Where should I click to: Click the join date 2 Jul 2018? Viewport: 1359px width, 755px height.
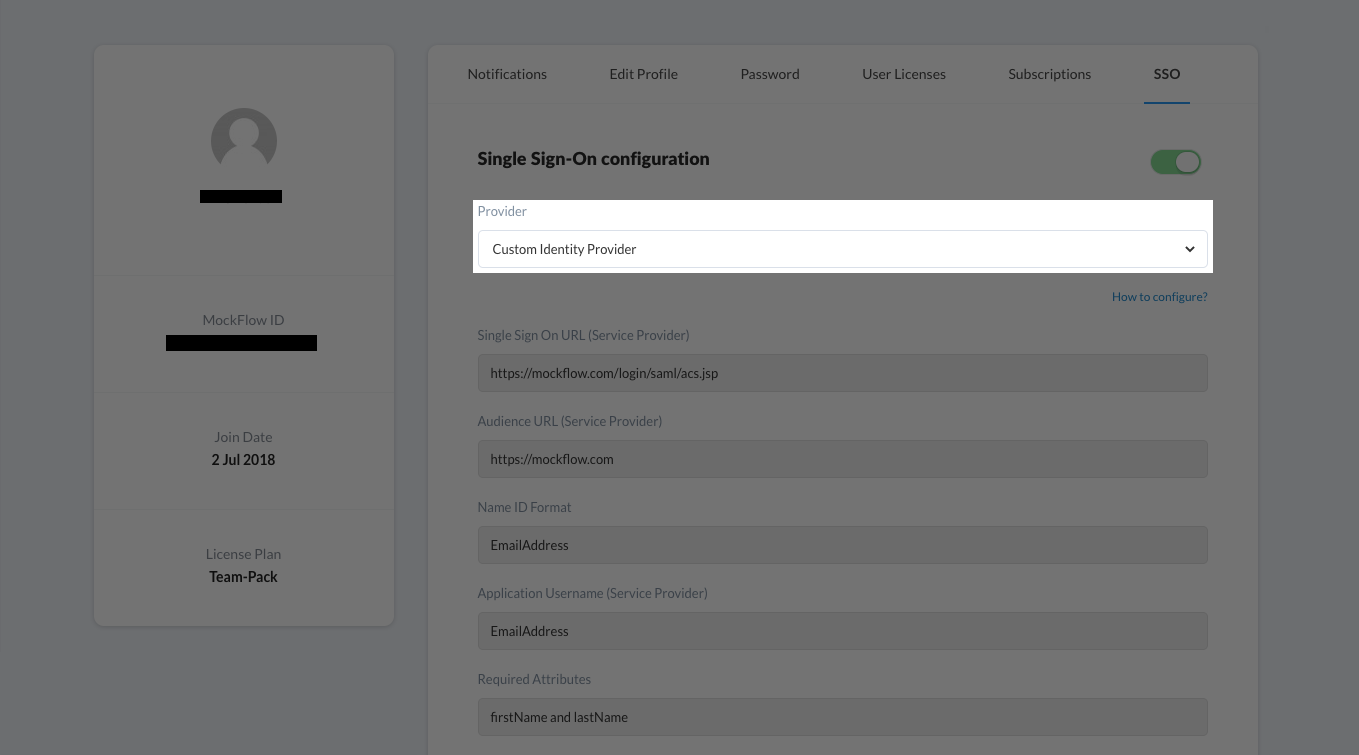click(243, 460)
